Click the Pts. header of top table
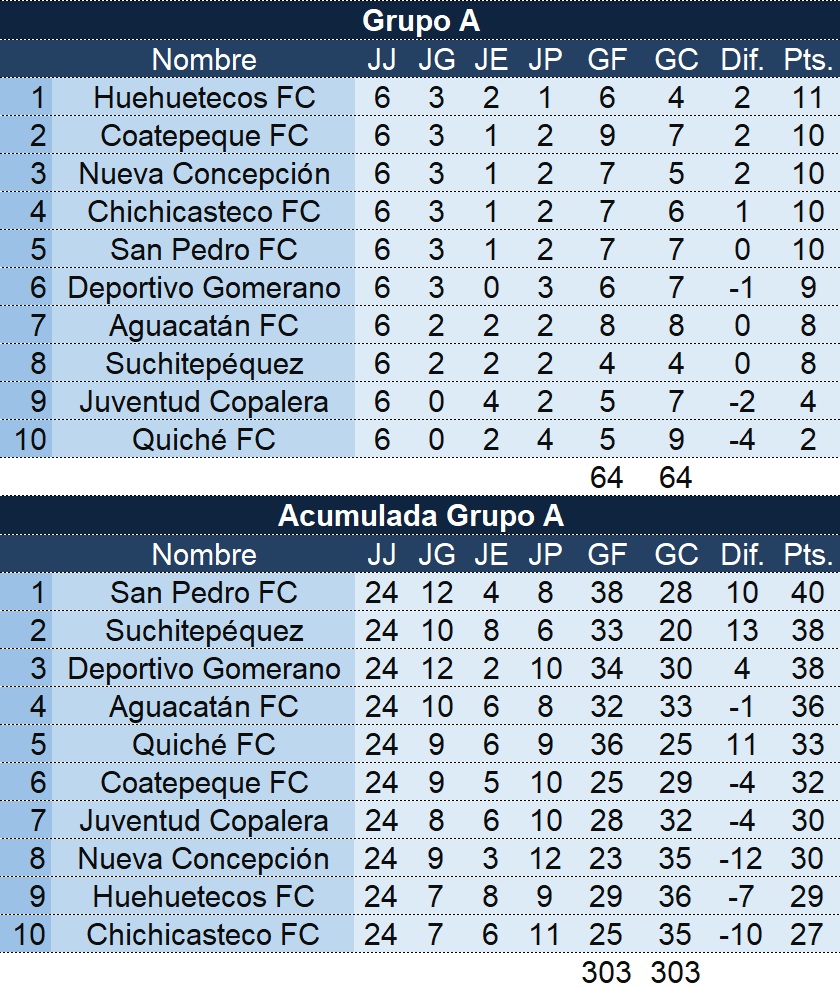 point(807,60)
